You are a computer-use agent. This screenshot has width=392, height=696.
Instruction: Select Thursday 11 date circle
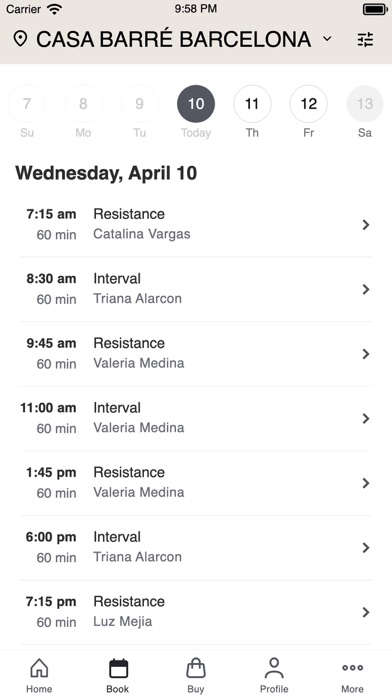coord(252,104)
